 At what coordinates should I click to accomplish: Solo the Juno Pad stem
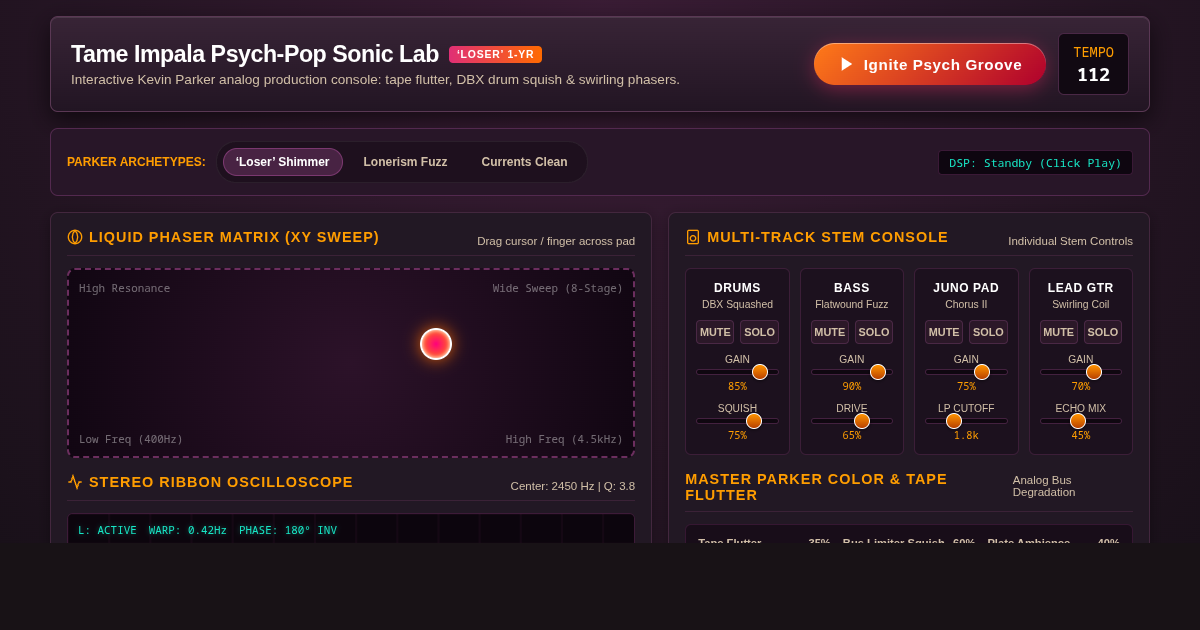(989, 332)
